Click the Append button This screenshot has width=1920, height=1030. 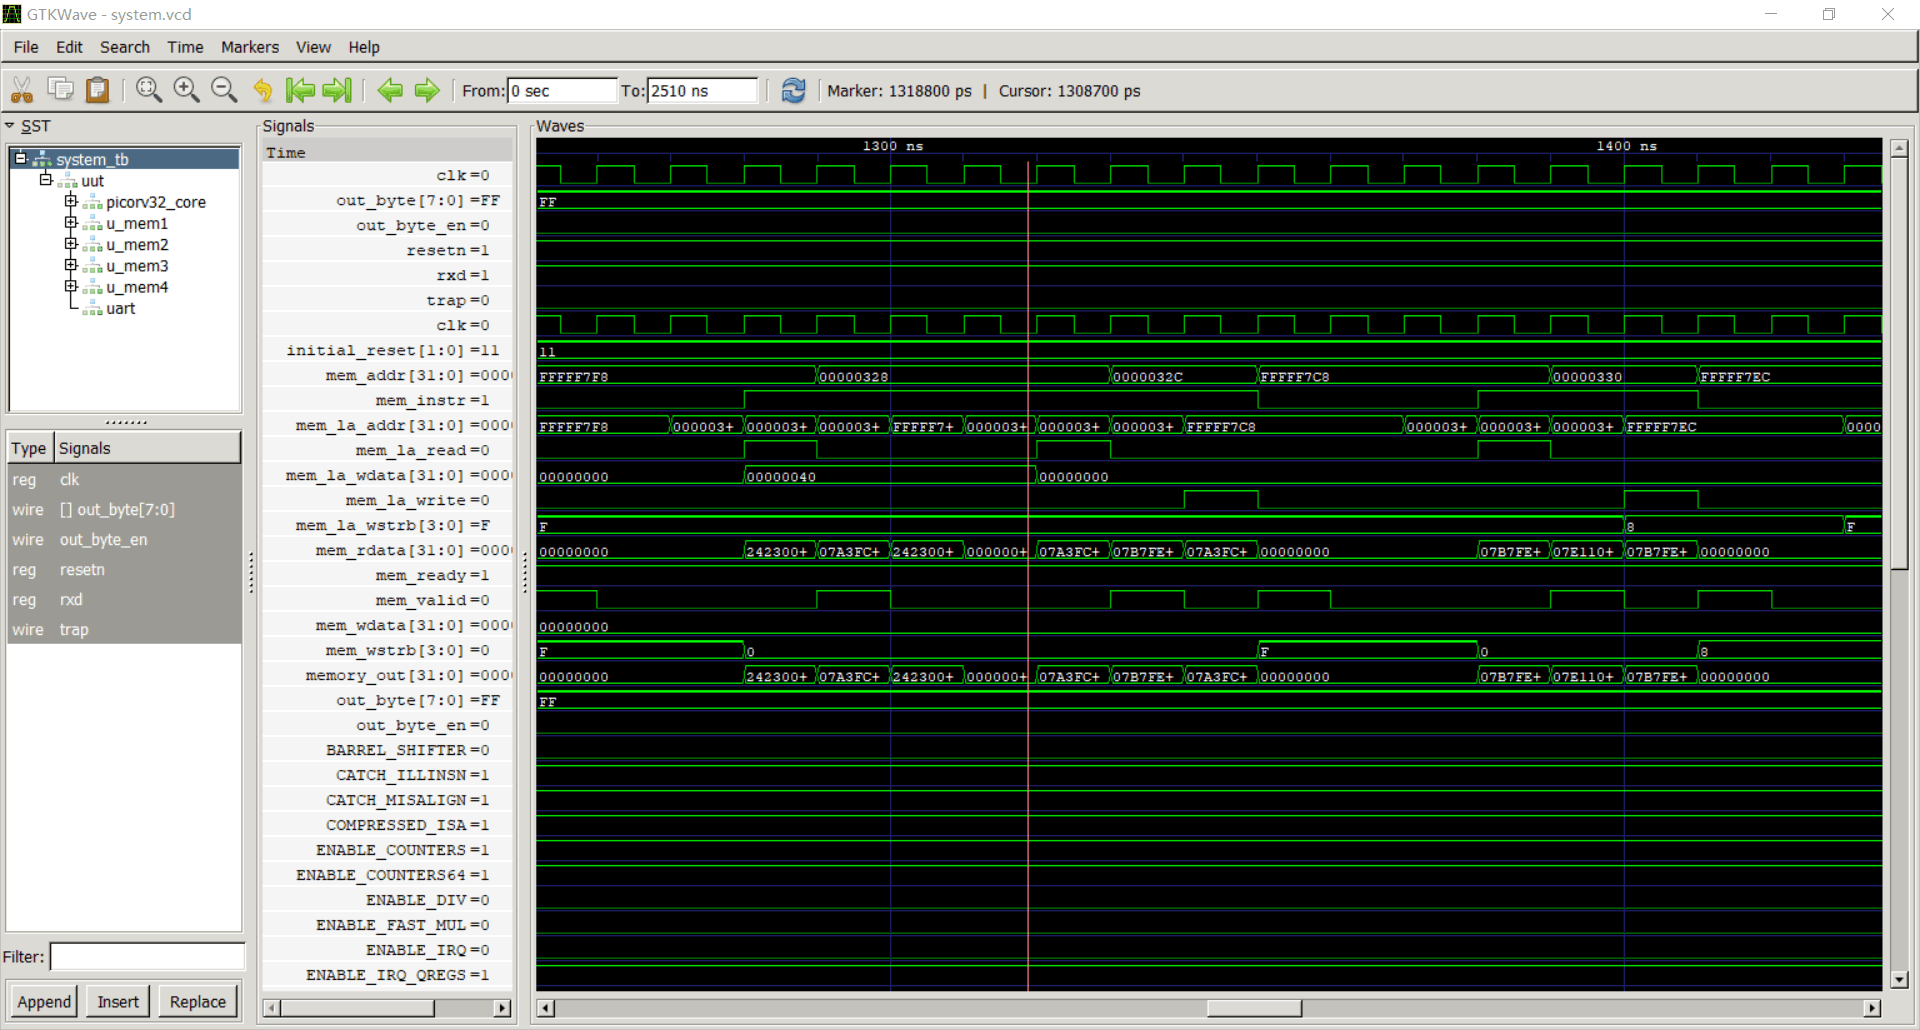coord(44,1001)
